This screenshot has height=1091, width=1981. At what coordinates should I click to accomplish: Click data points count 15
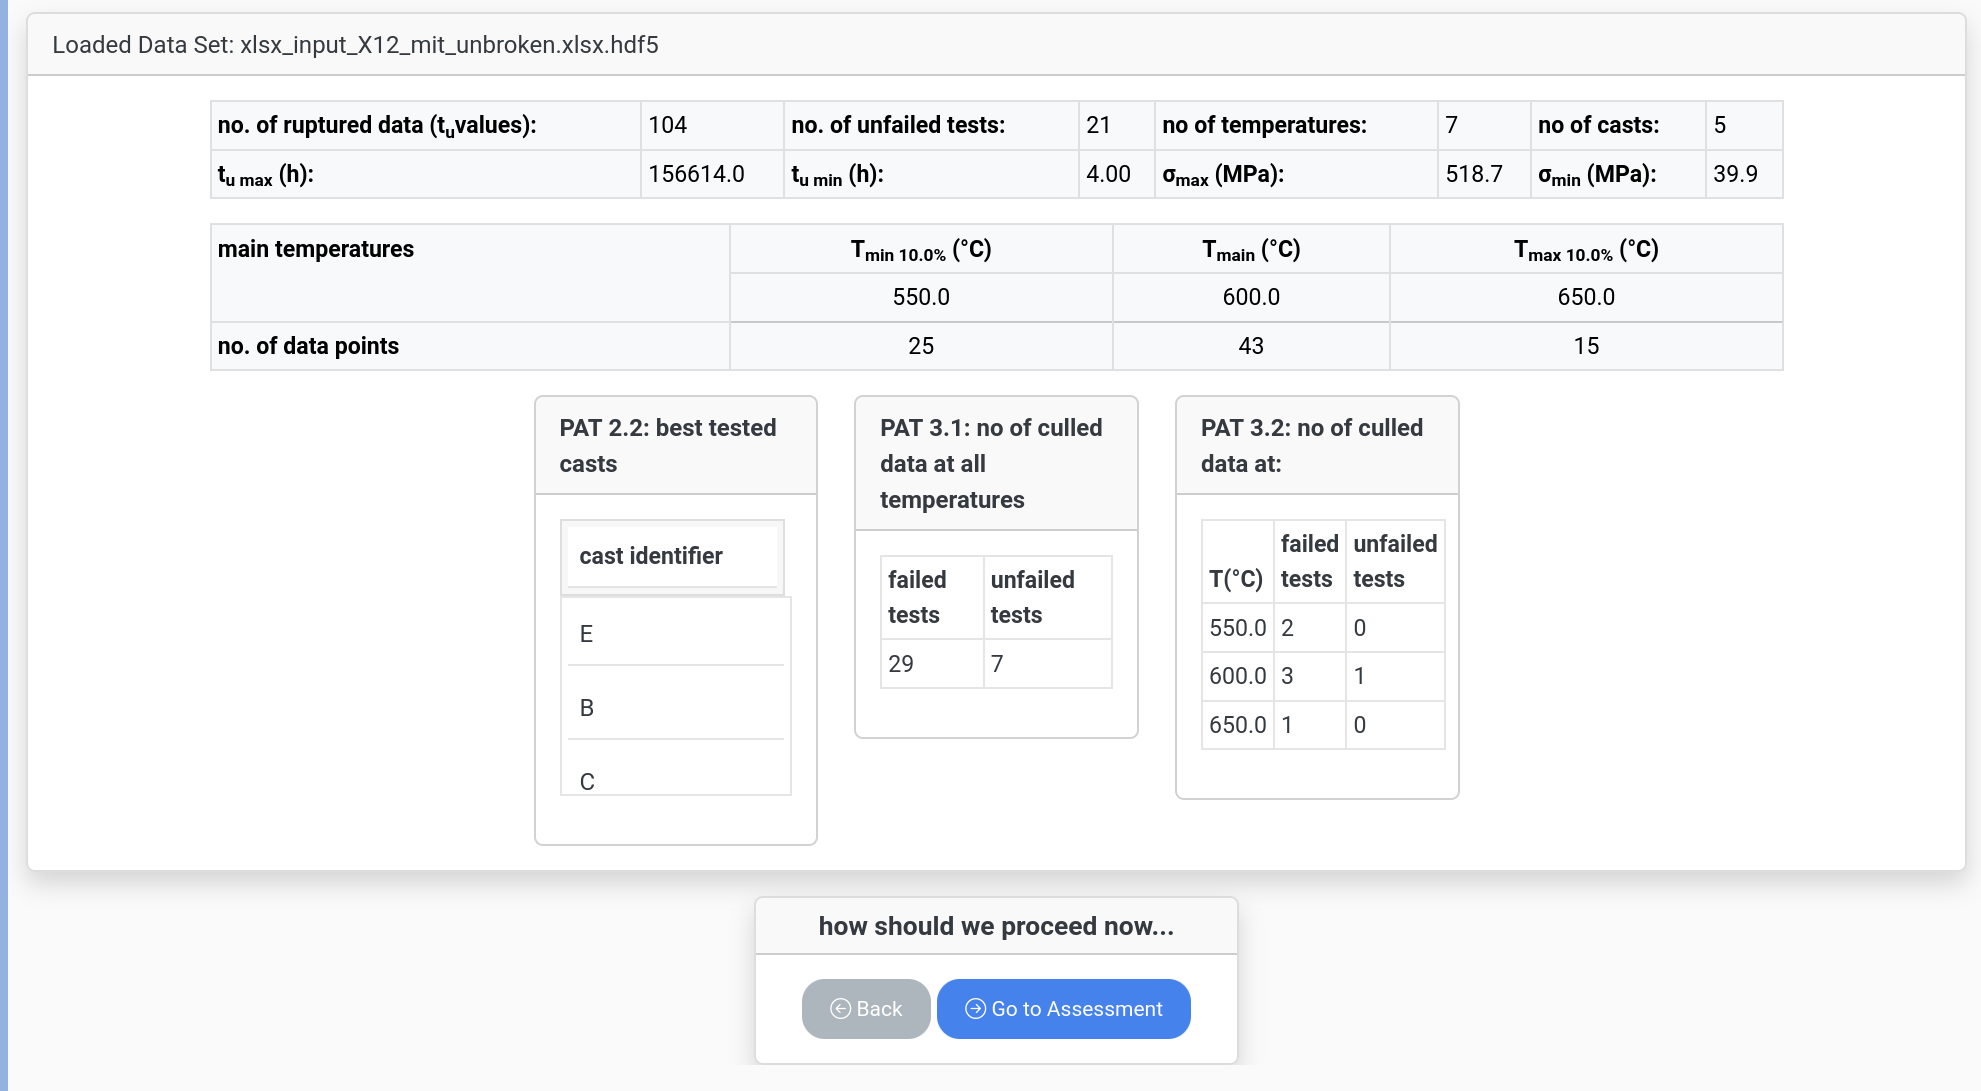pyautogui.click(x=1586, y=346)
